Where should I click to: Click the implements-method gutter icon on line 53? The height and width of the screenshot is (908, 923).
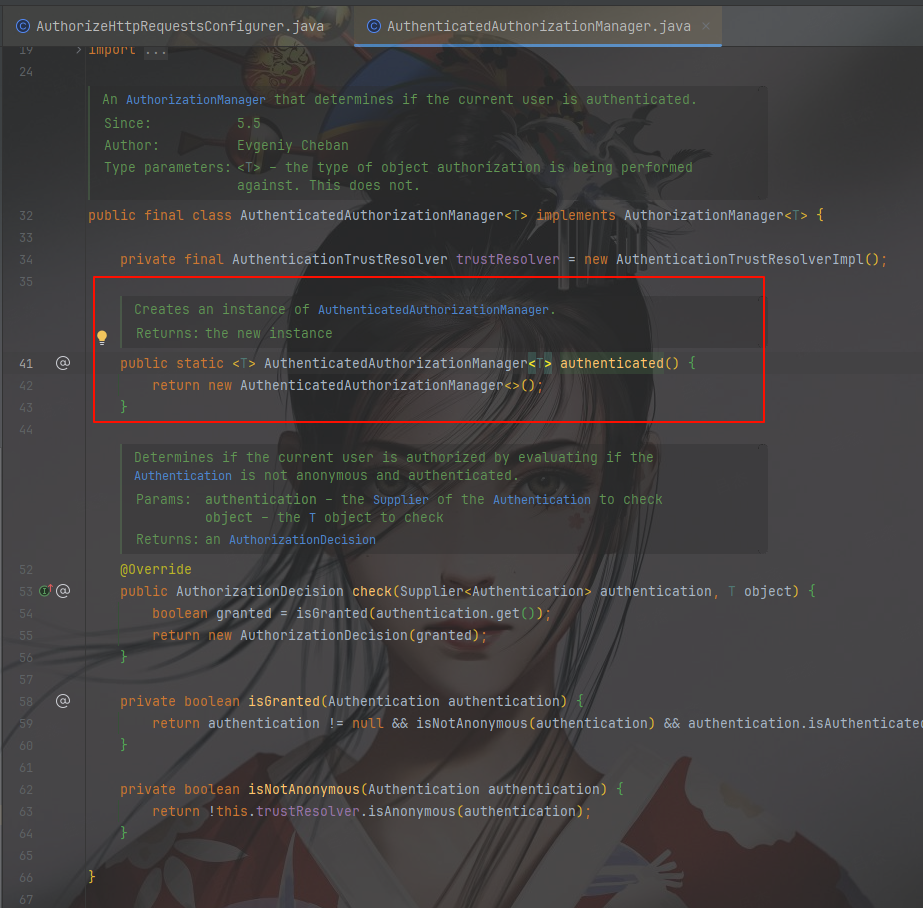click(46, 590)
